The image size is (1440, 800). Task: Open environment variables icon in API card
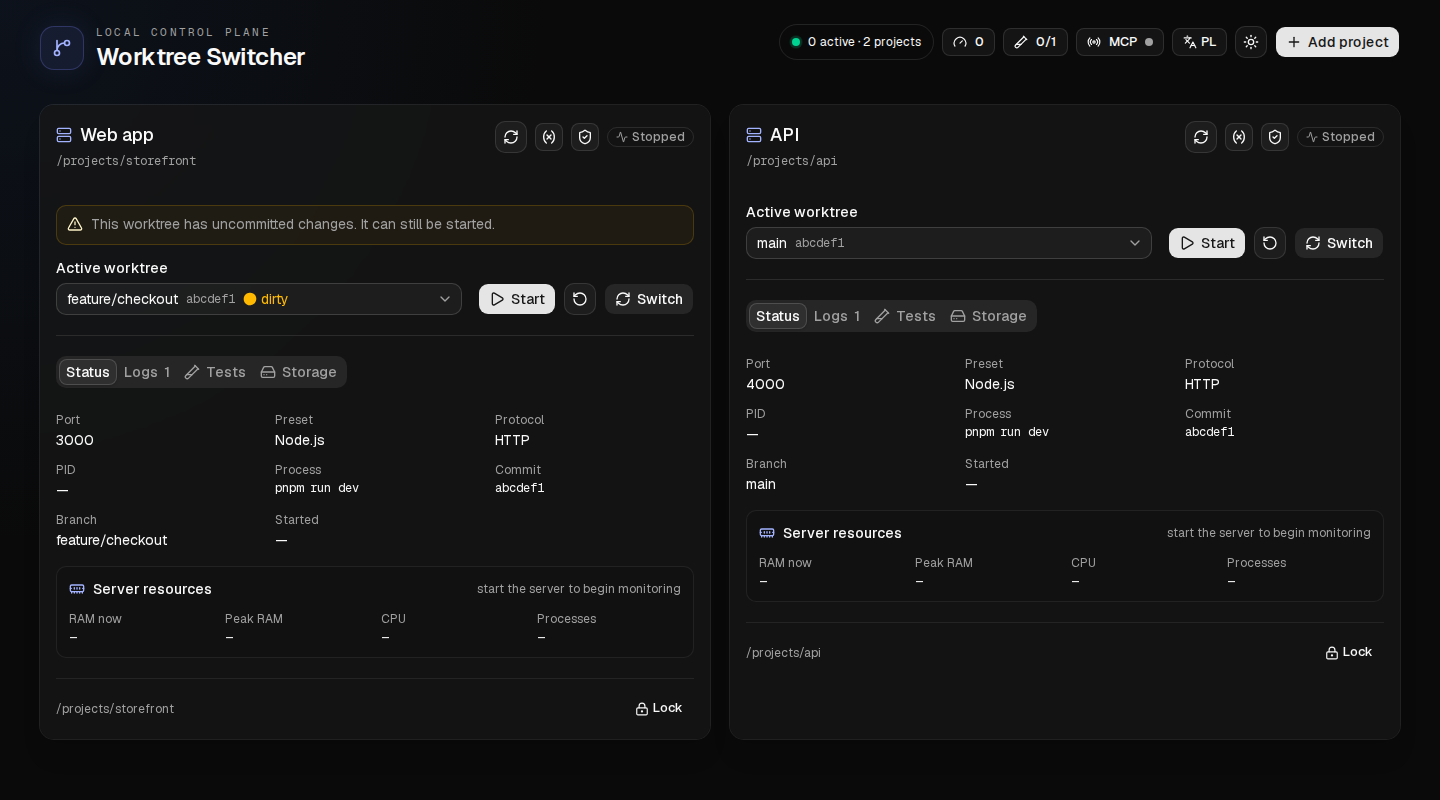(x=1239, y=137)
